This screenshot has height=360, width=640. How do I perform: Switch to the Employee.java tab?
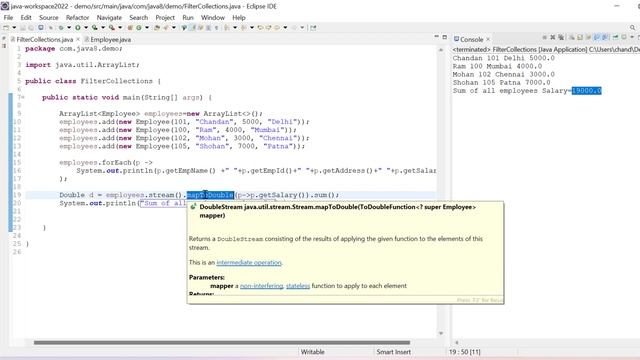(107, 40)
